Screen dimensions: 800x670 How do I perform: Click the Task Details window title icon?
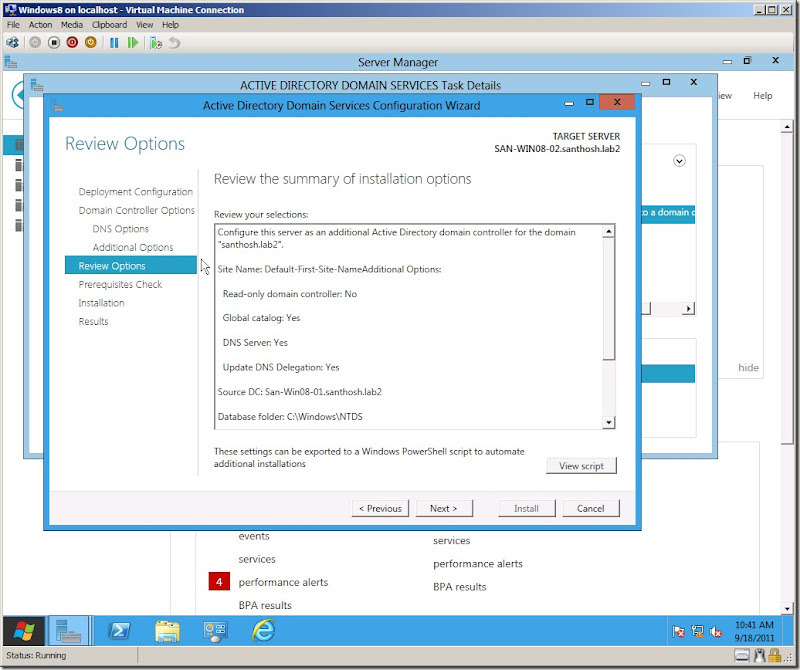pyautogui.click(x=37, y=85)
